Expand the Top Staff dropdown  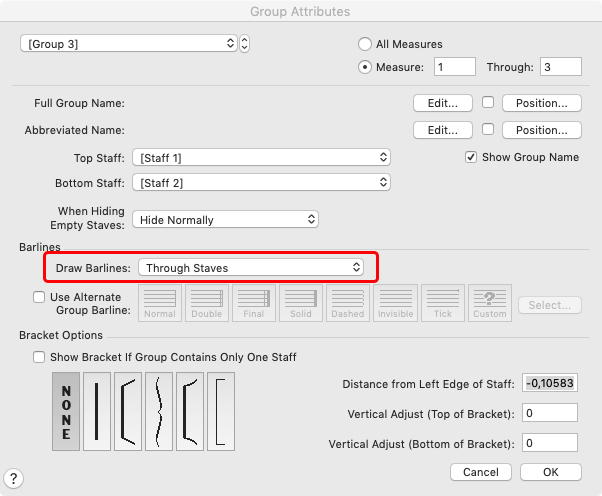(x=261, y=157)
